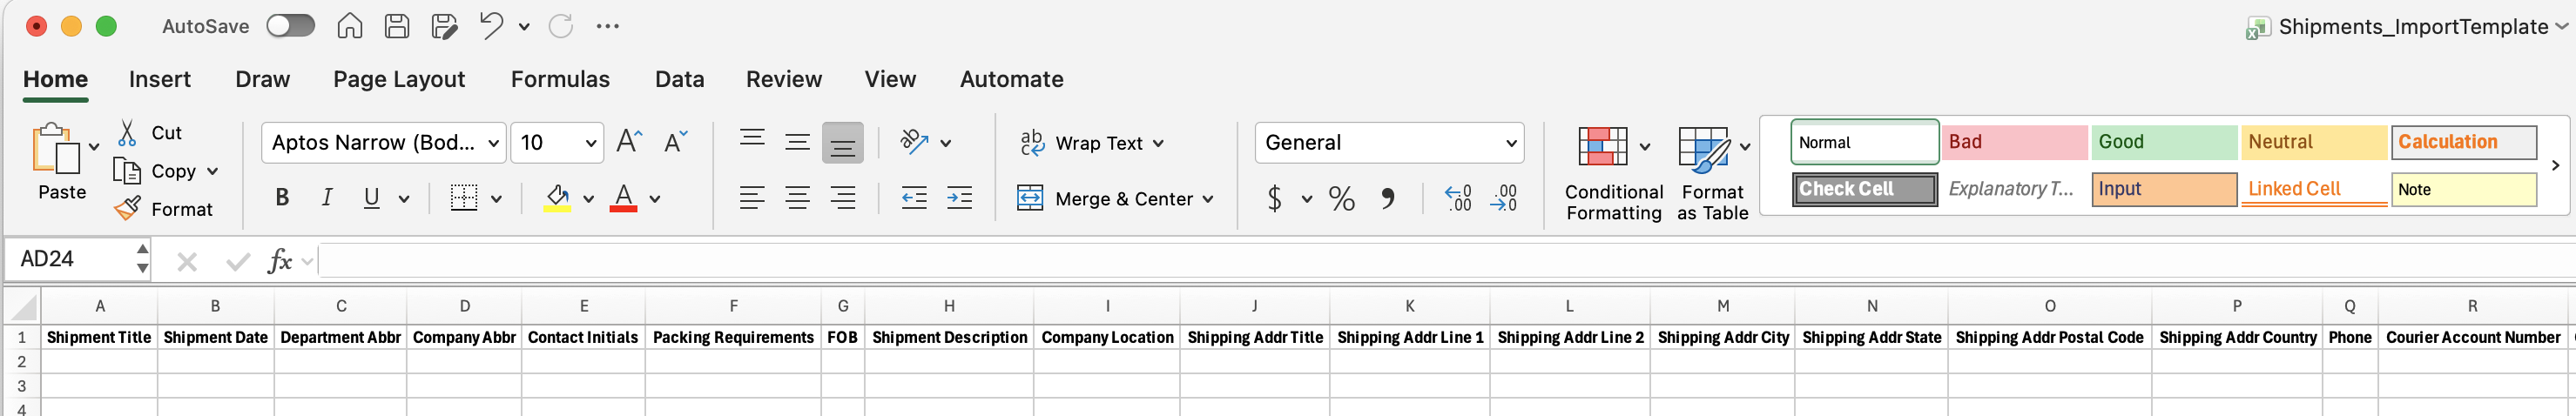Expand the Merge & Center dropdown arrow
Viewport: 2576px width, 416px height.
[1208, 199]
